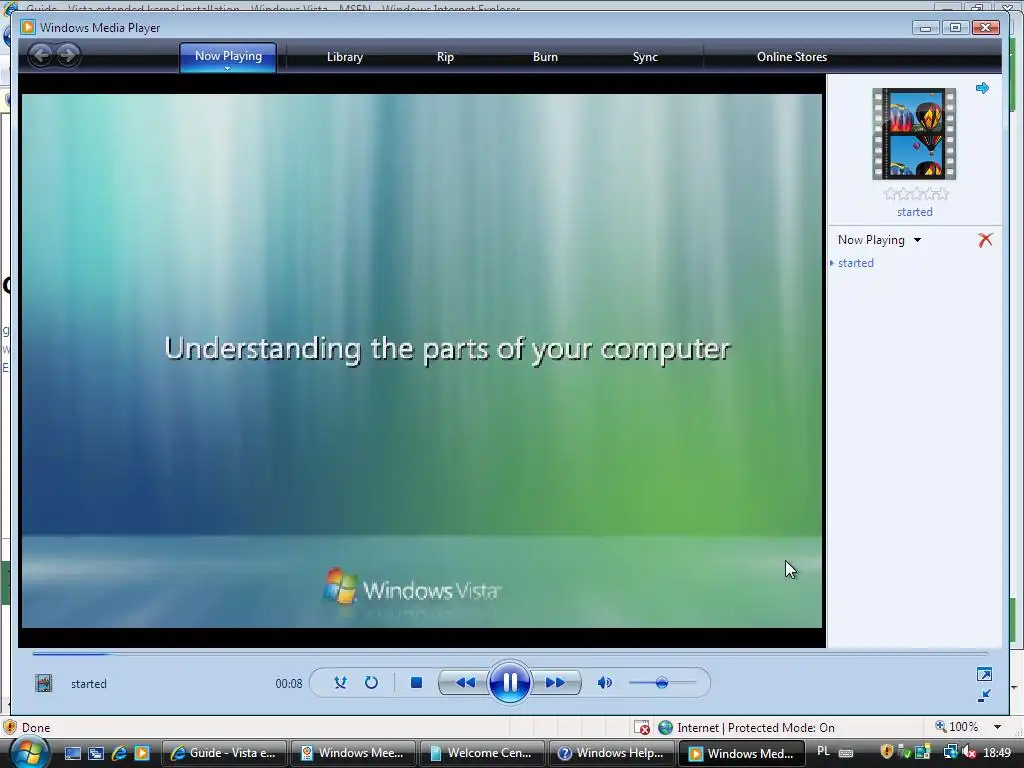Switch to Windows Meeting Space taskbar button
Screen dimensions: 1024x768
point(353,753)
